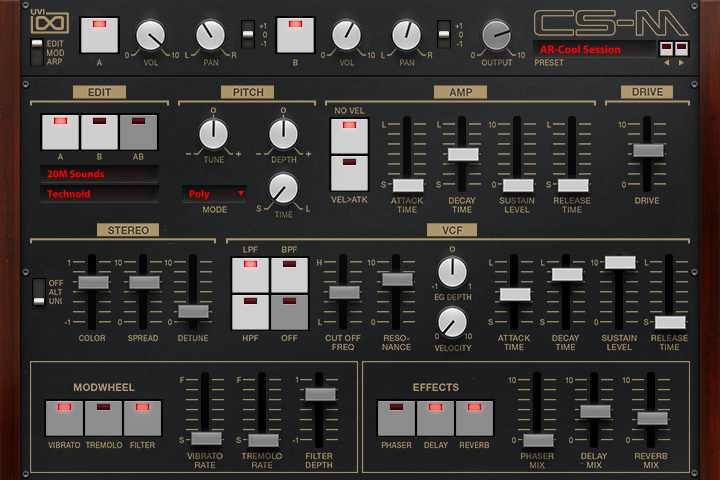Viewport: 720px width, 480px height.
Task: Click the VELOCITY knob in VCF
Action: tap(452, 321)
